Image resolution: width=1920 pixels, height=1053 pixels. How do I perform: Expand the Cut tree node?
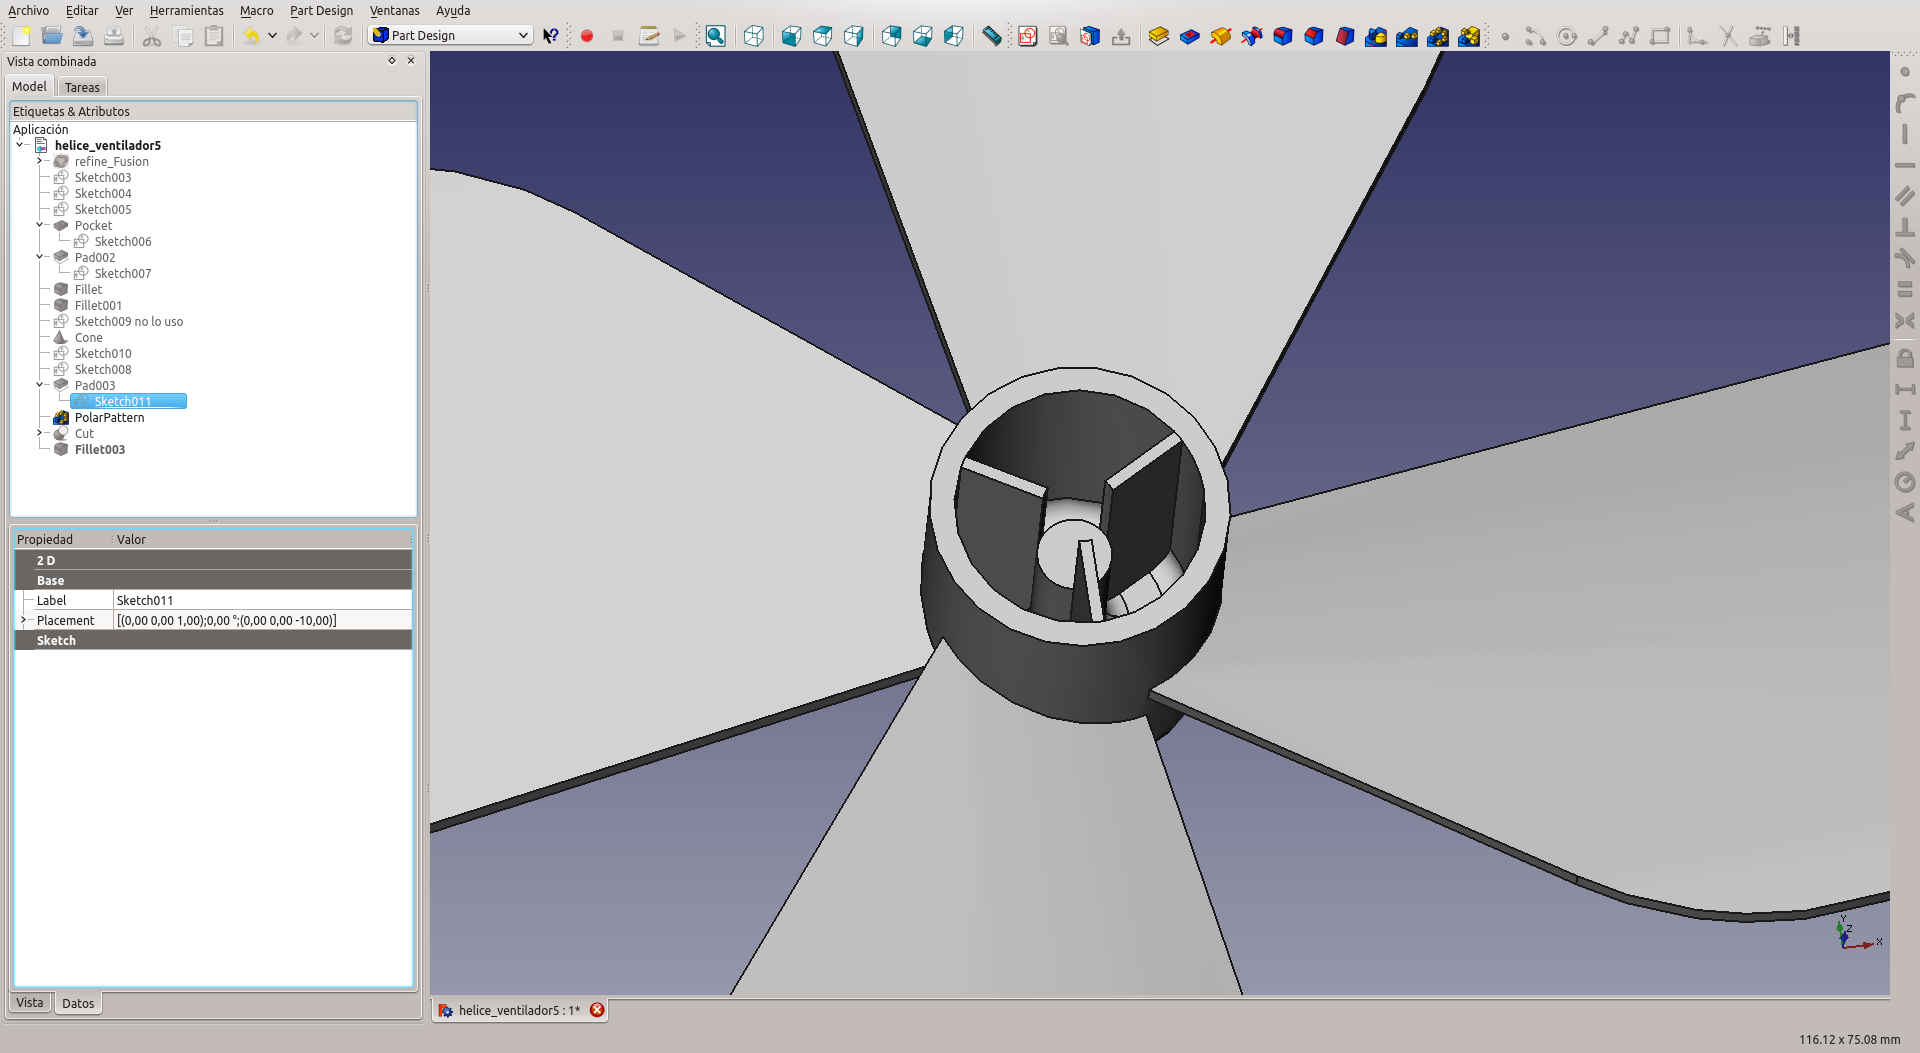[40, 433]
